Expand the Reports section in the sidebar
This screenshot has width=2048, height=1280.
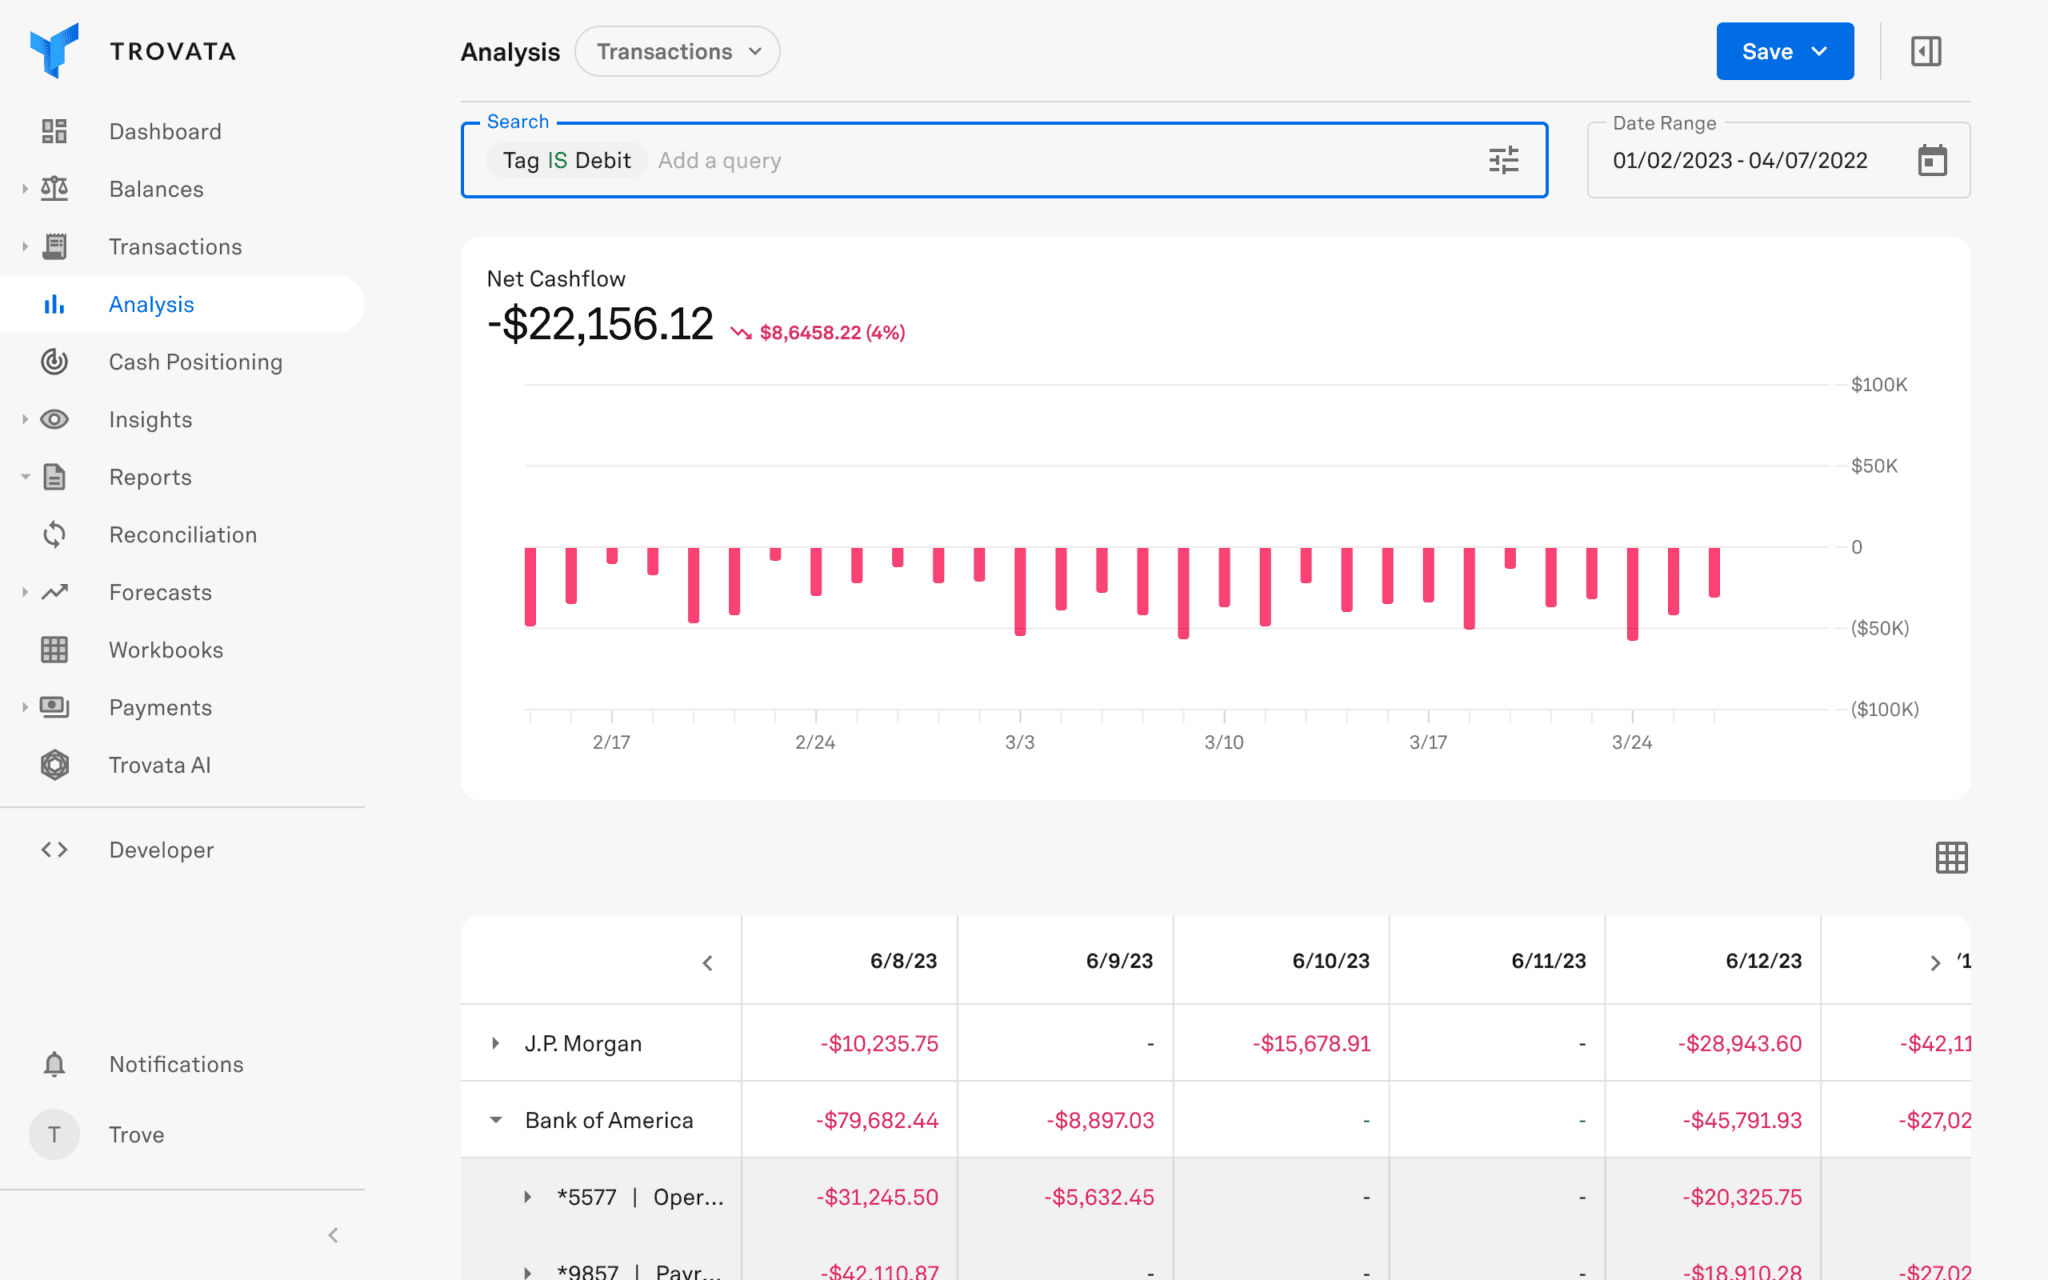[x=25, y=477]
